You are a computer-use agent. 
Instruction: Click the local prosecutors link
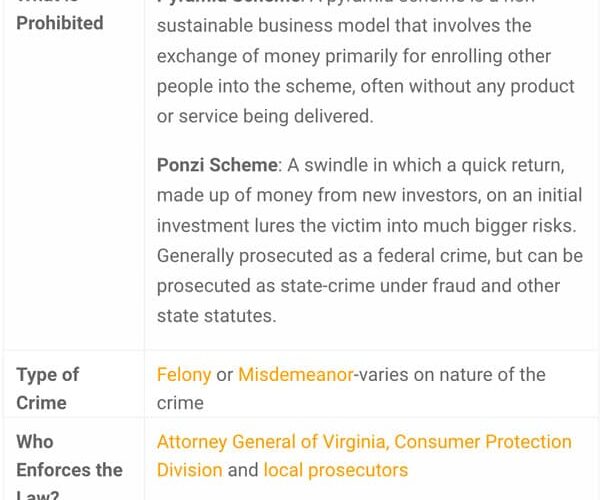coord(336,470)
